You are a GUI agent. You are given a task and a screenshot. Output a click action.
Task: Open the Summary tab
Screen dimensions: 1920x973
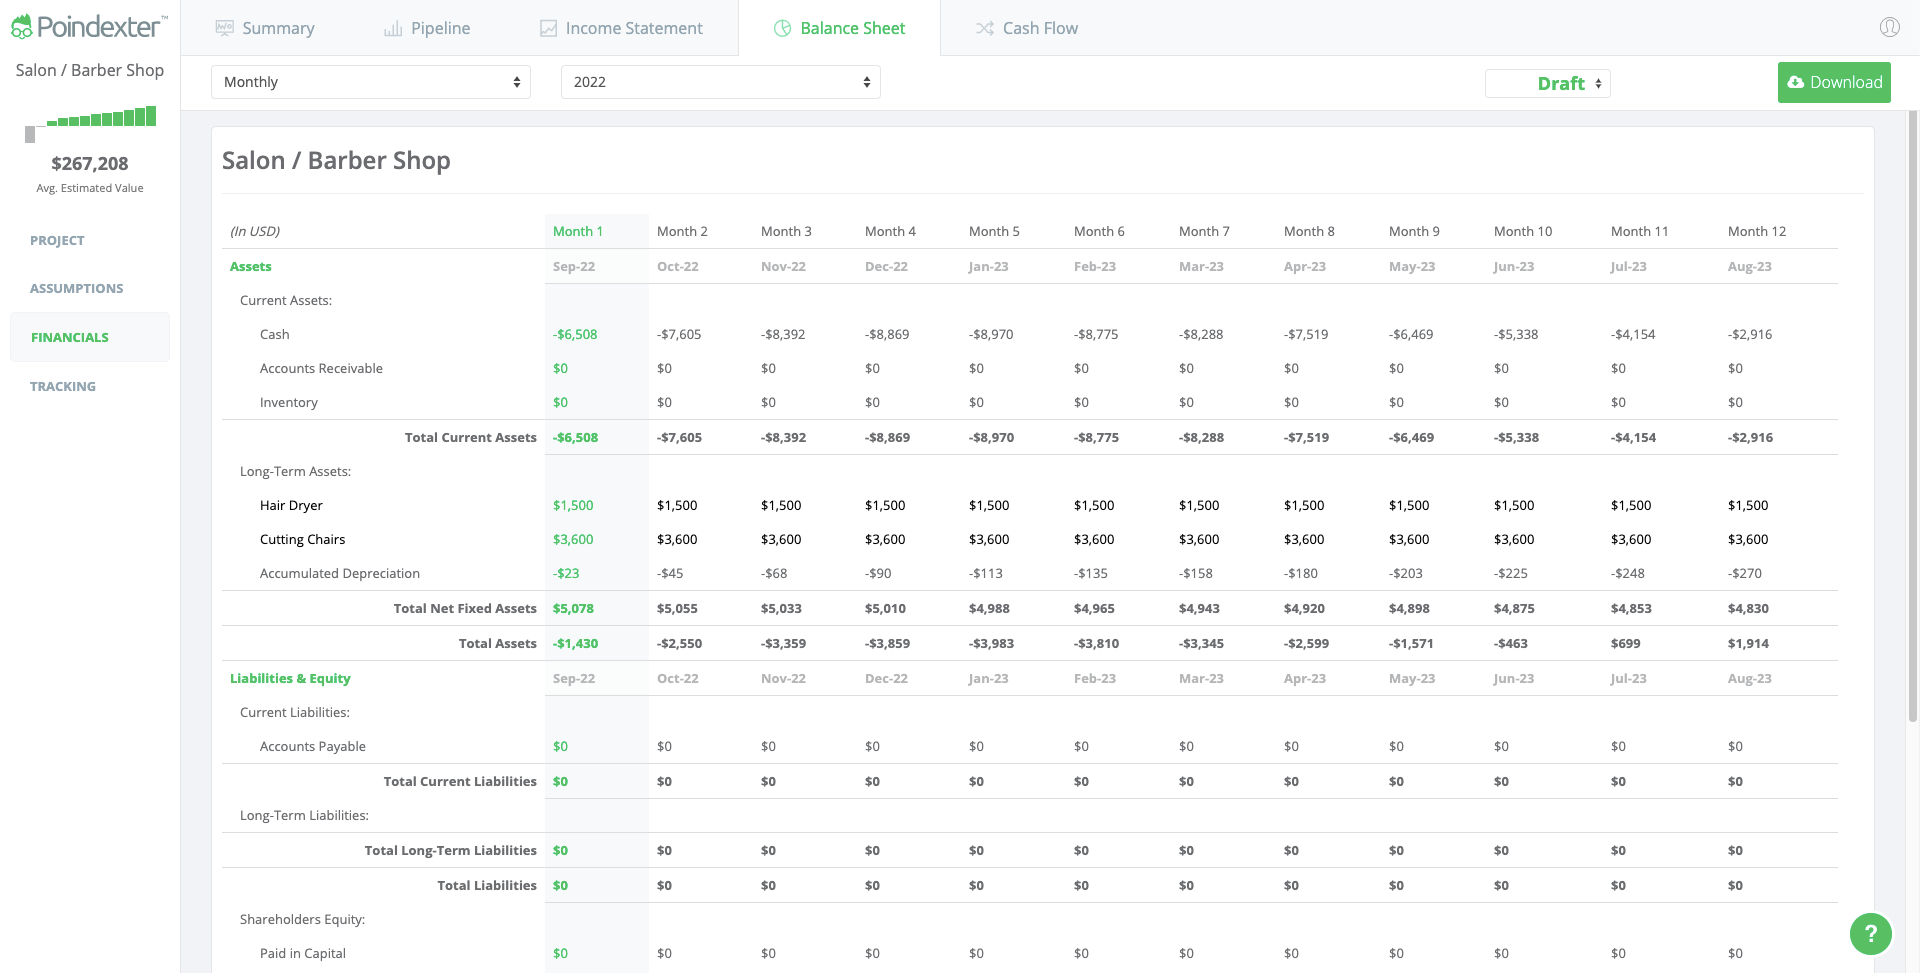coord(265,28)
